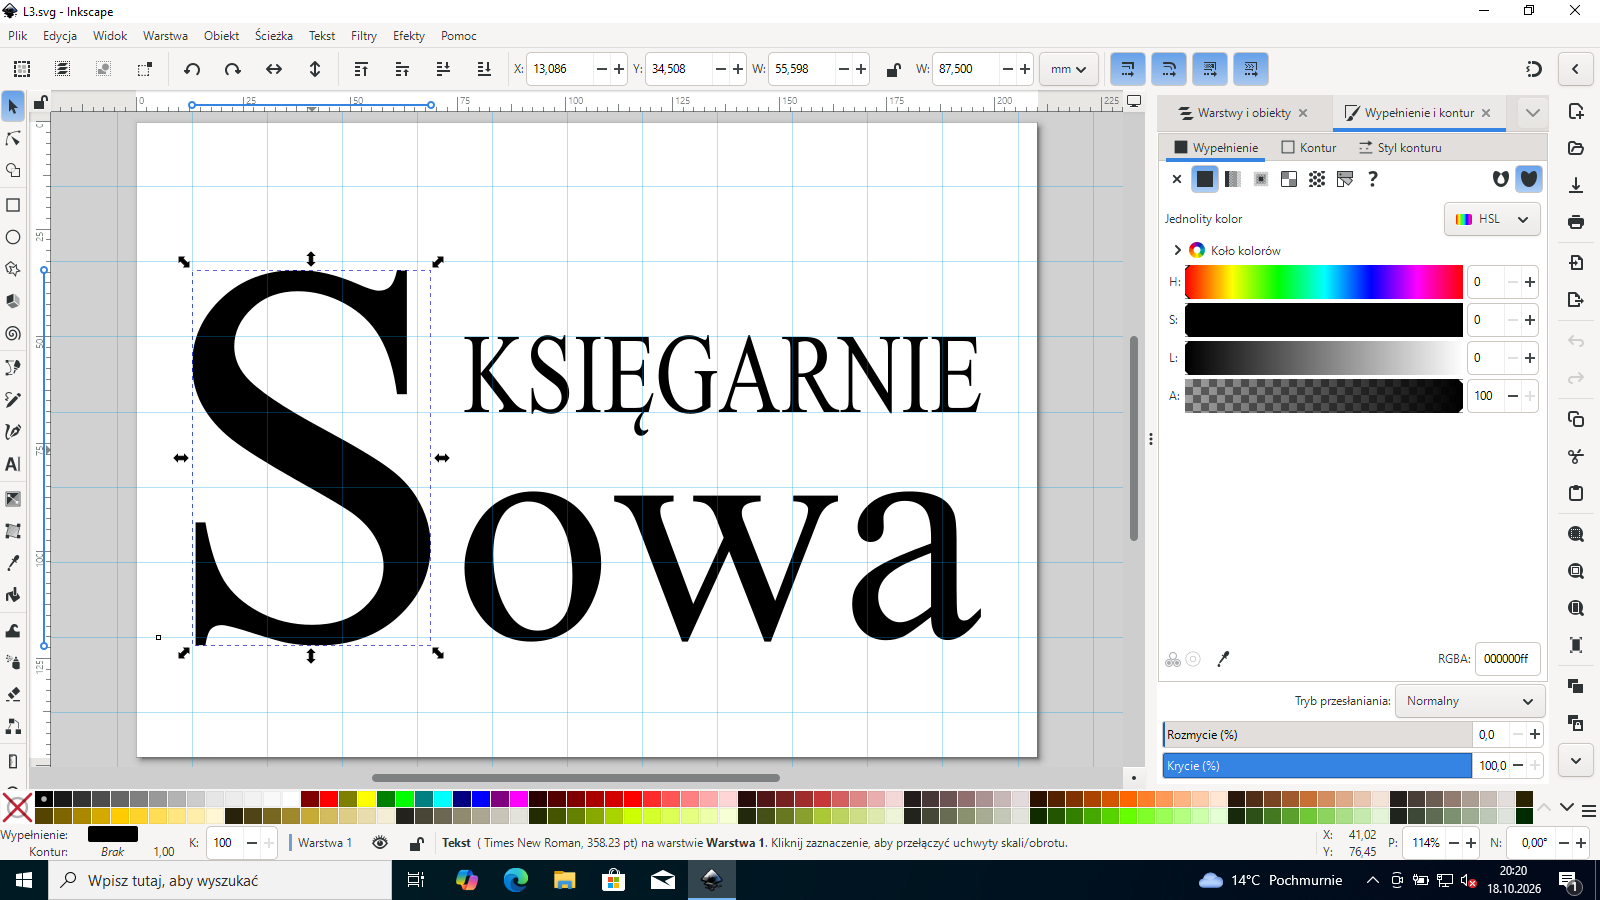Select the Spiral tool
1600x900 pixels.
click(13, 334)
